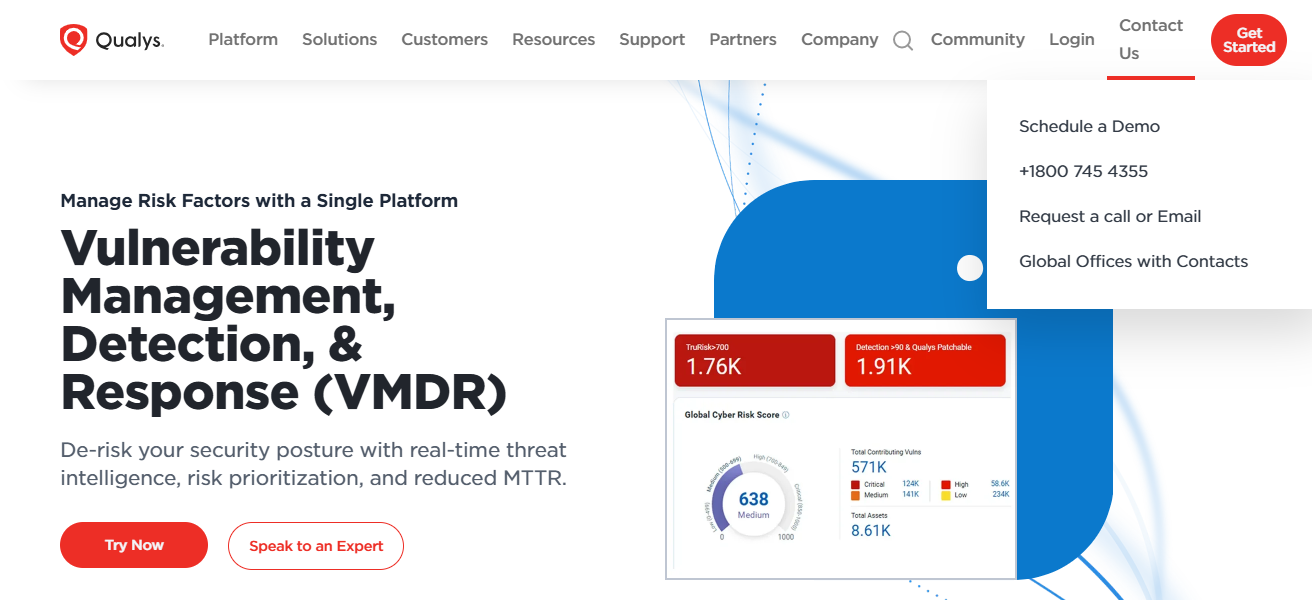Click the TruRisk>700 red tile

point(755,360)
